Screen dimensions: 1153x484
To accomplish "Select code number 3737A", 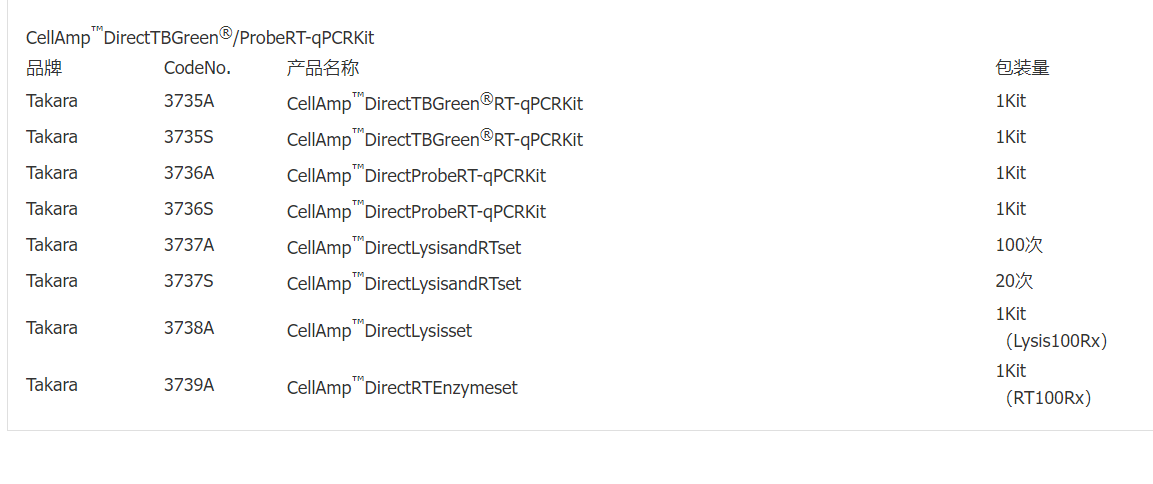I will [189, 244].
